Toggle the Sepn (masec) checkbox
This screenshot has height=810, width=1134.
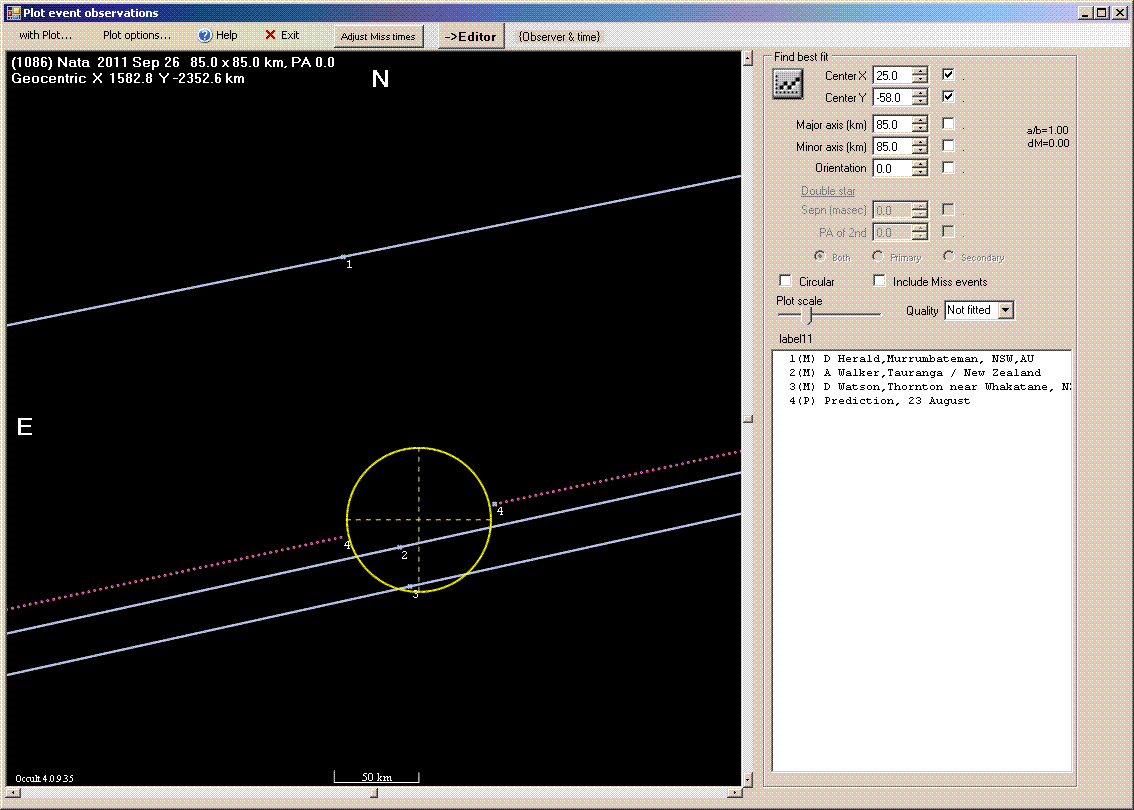948,209
